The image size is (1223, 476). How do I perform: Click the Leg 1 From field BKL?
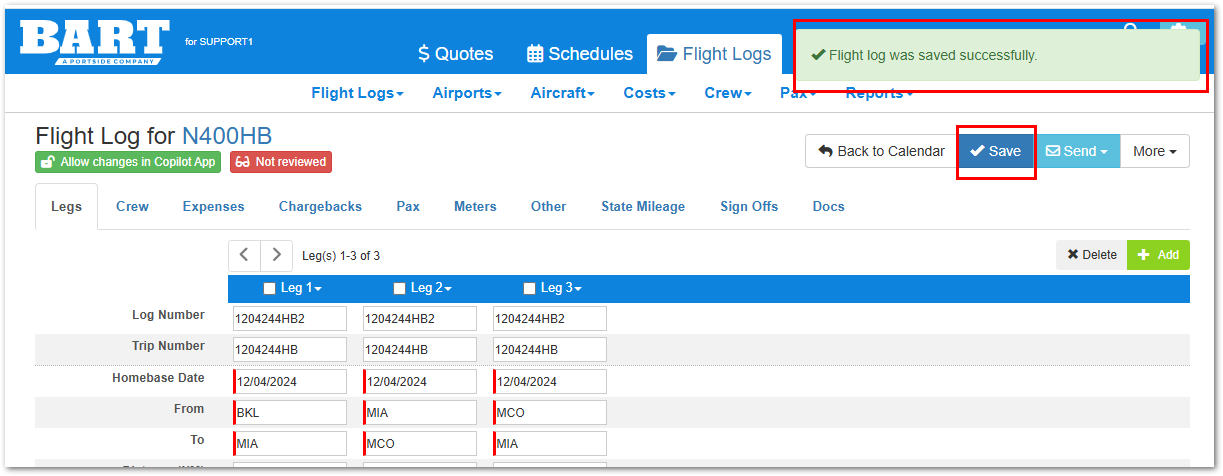pyautogui.click(x=290, y=412)
